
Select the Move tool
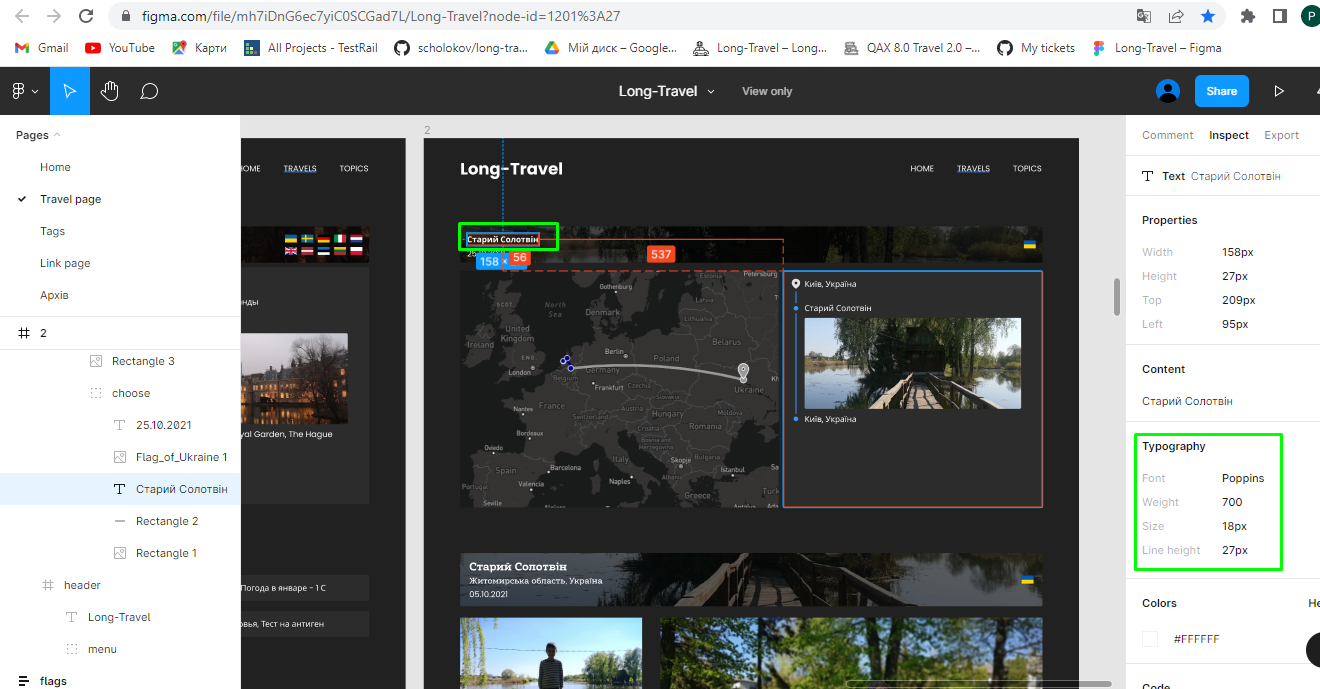(69, 91)
